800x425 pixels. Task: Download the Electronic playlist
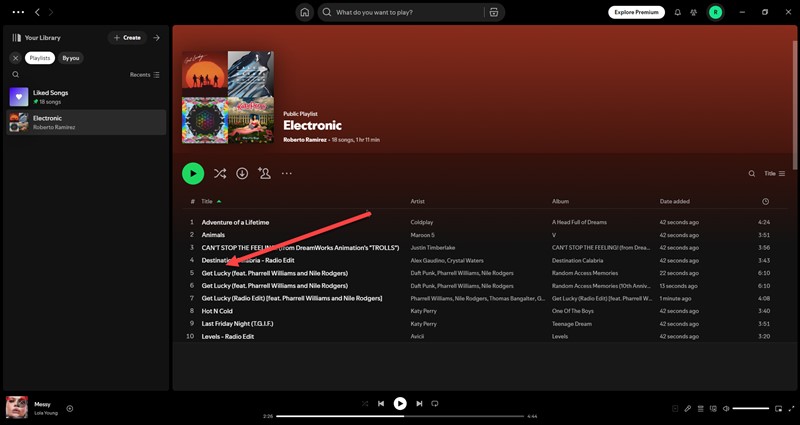242,173
